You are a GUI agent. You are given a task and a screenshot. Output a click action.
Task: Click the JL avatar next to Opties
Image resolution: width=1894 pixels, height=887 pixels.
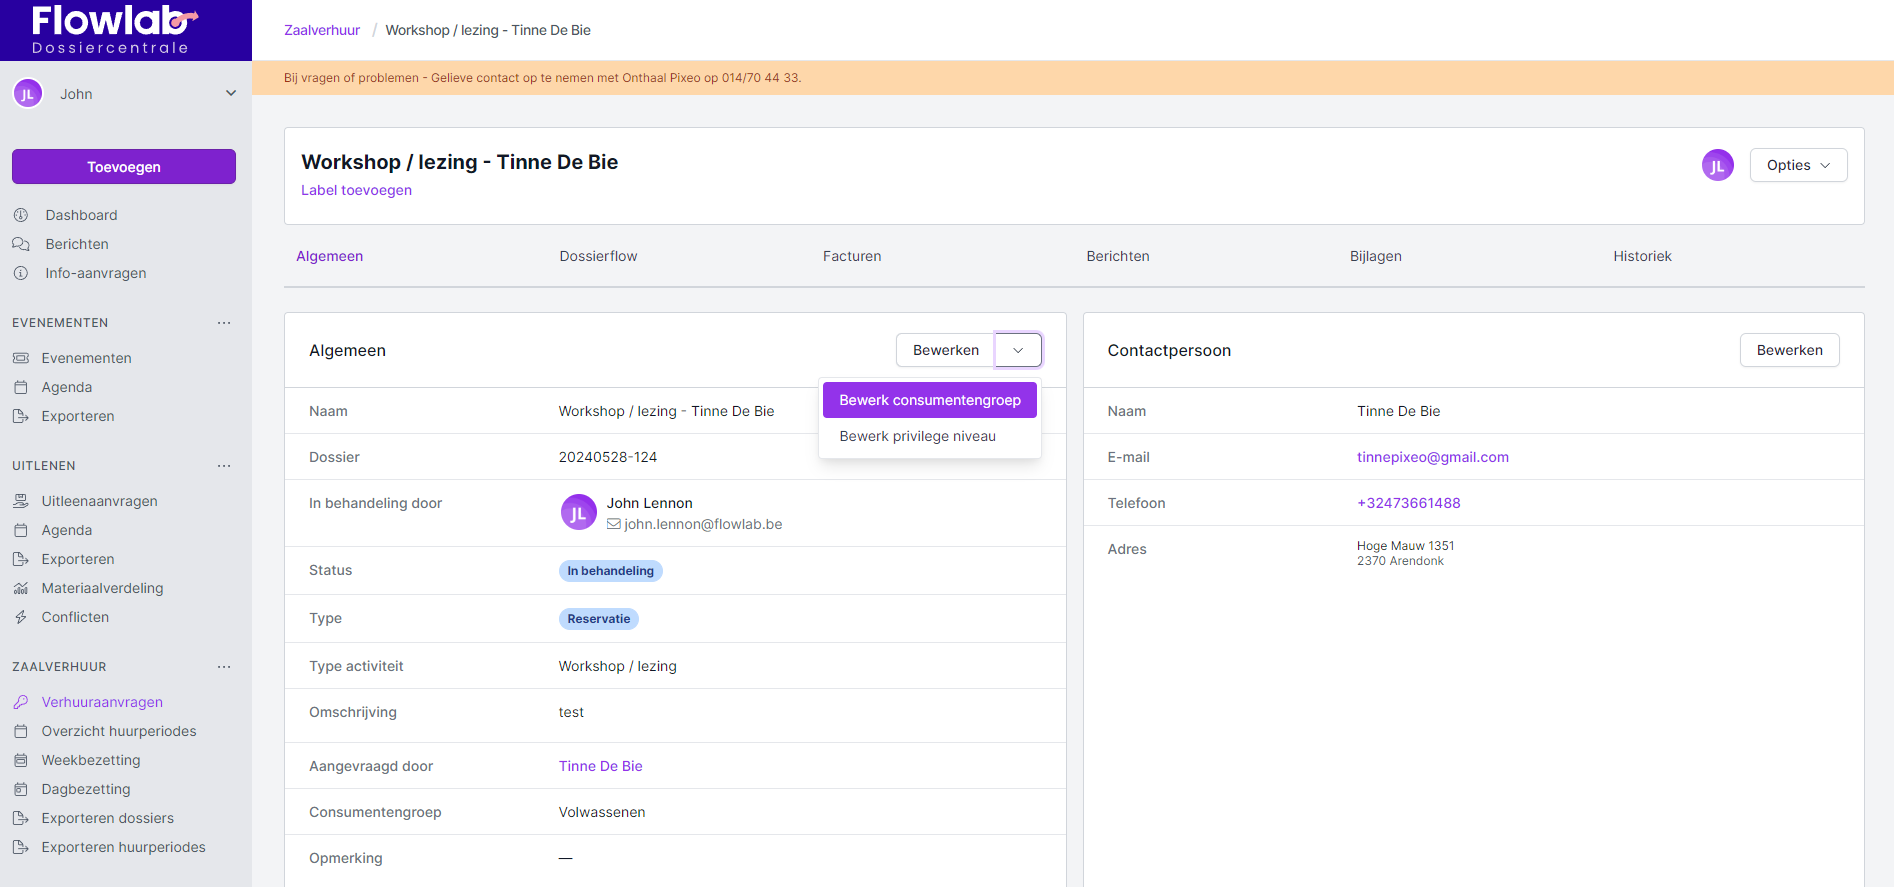[1717, 166]
